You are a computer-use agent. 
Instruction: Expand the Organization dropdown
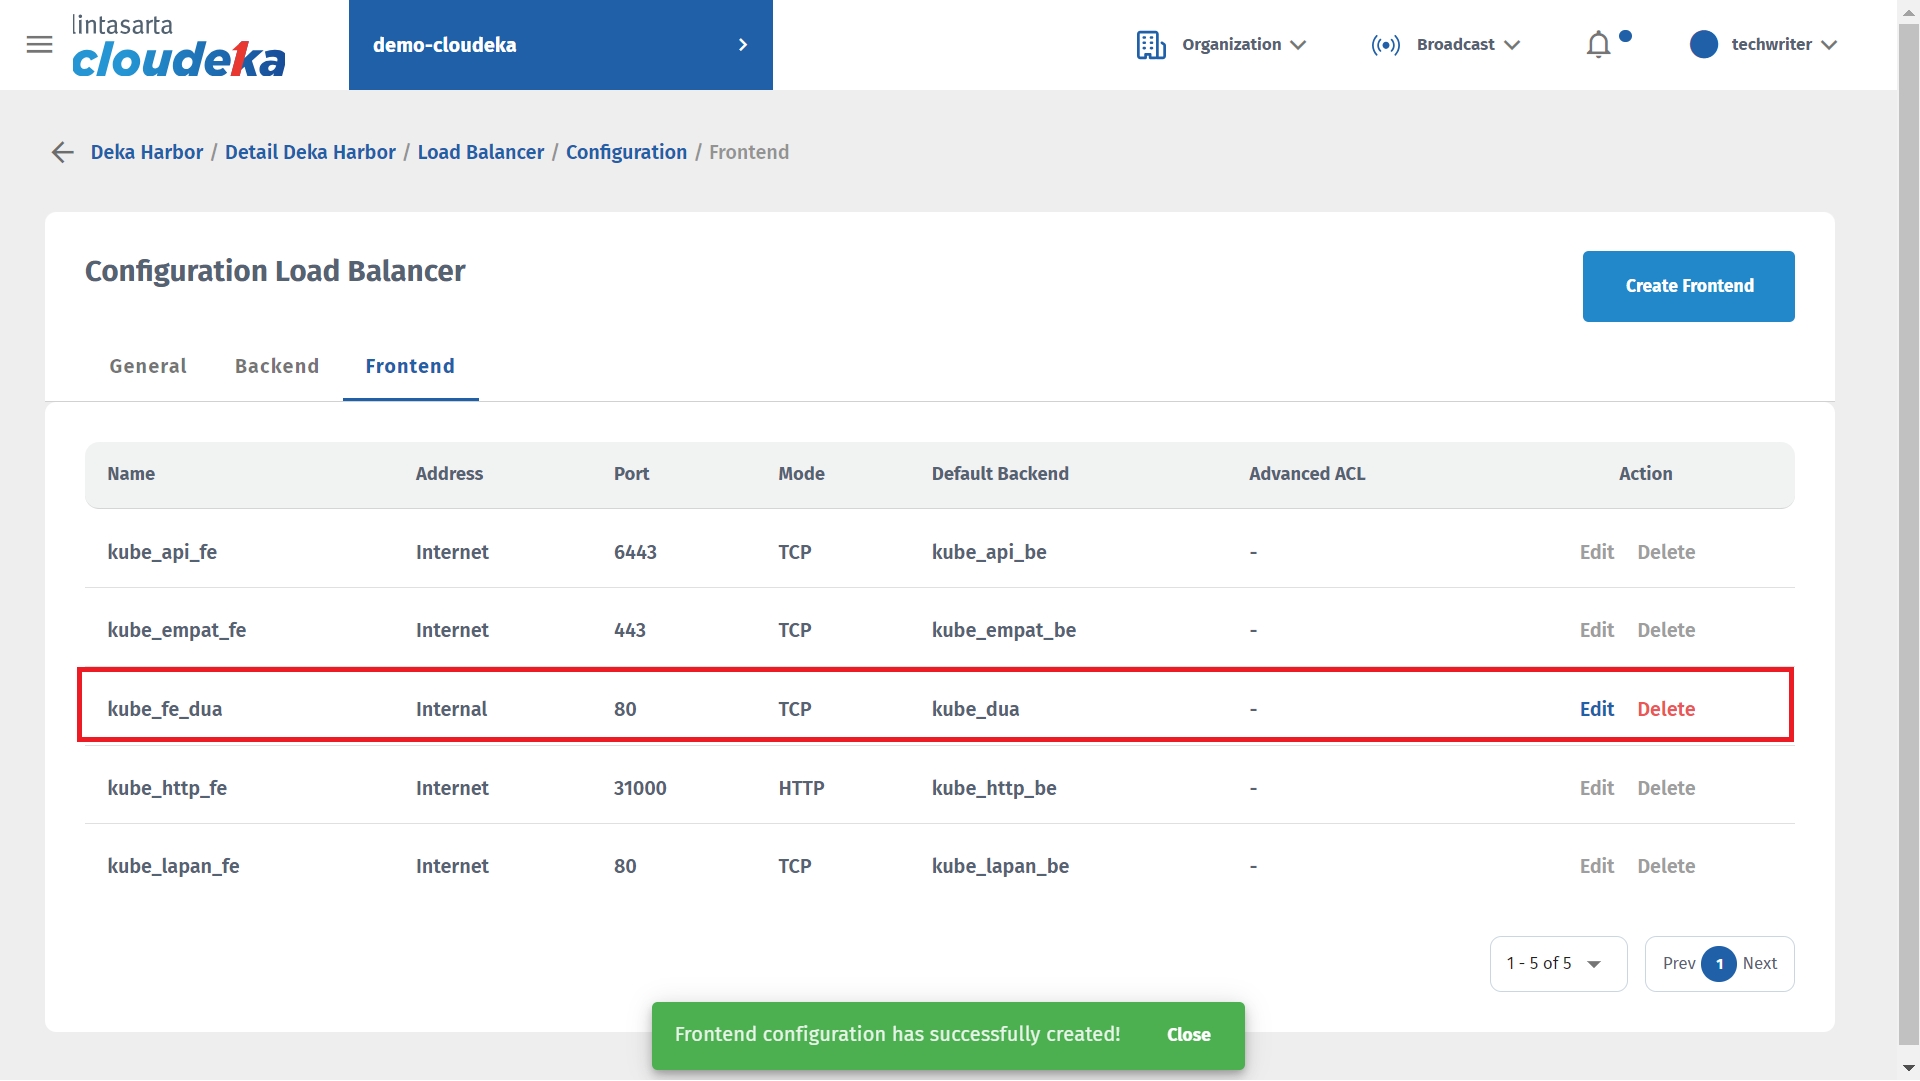[1298, 45]
